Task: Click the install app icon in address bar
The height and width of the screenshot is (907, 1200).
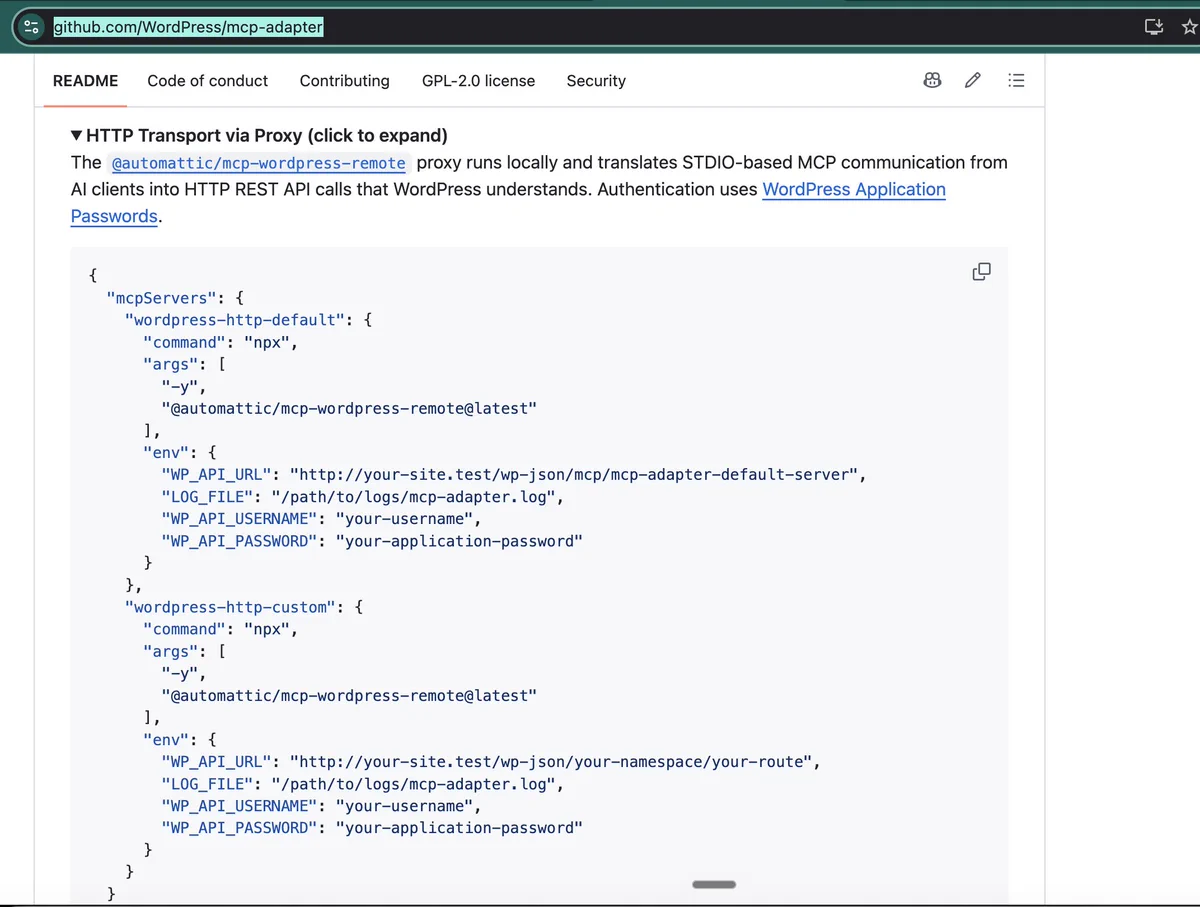Action: [1154, 27]
